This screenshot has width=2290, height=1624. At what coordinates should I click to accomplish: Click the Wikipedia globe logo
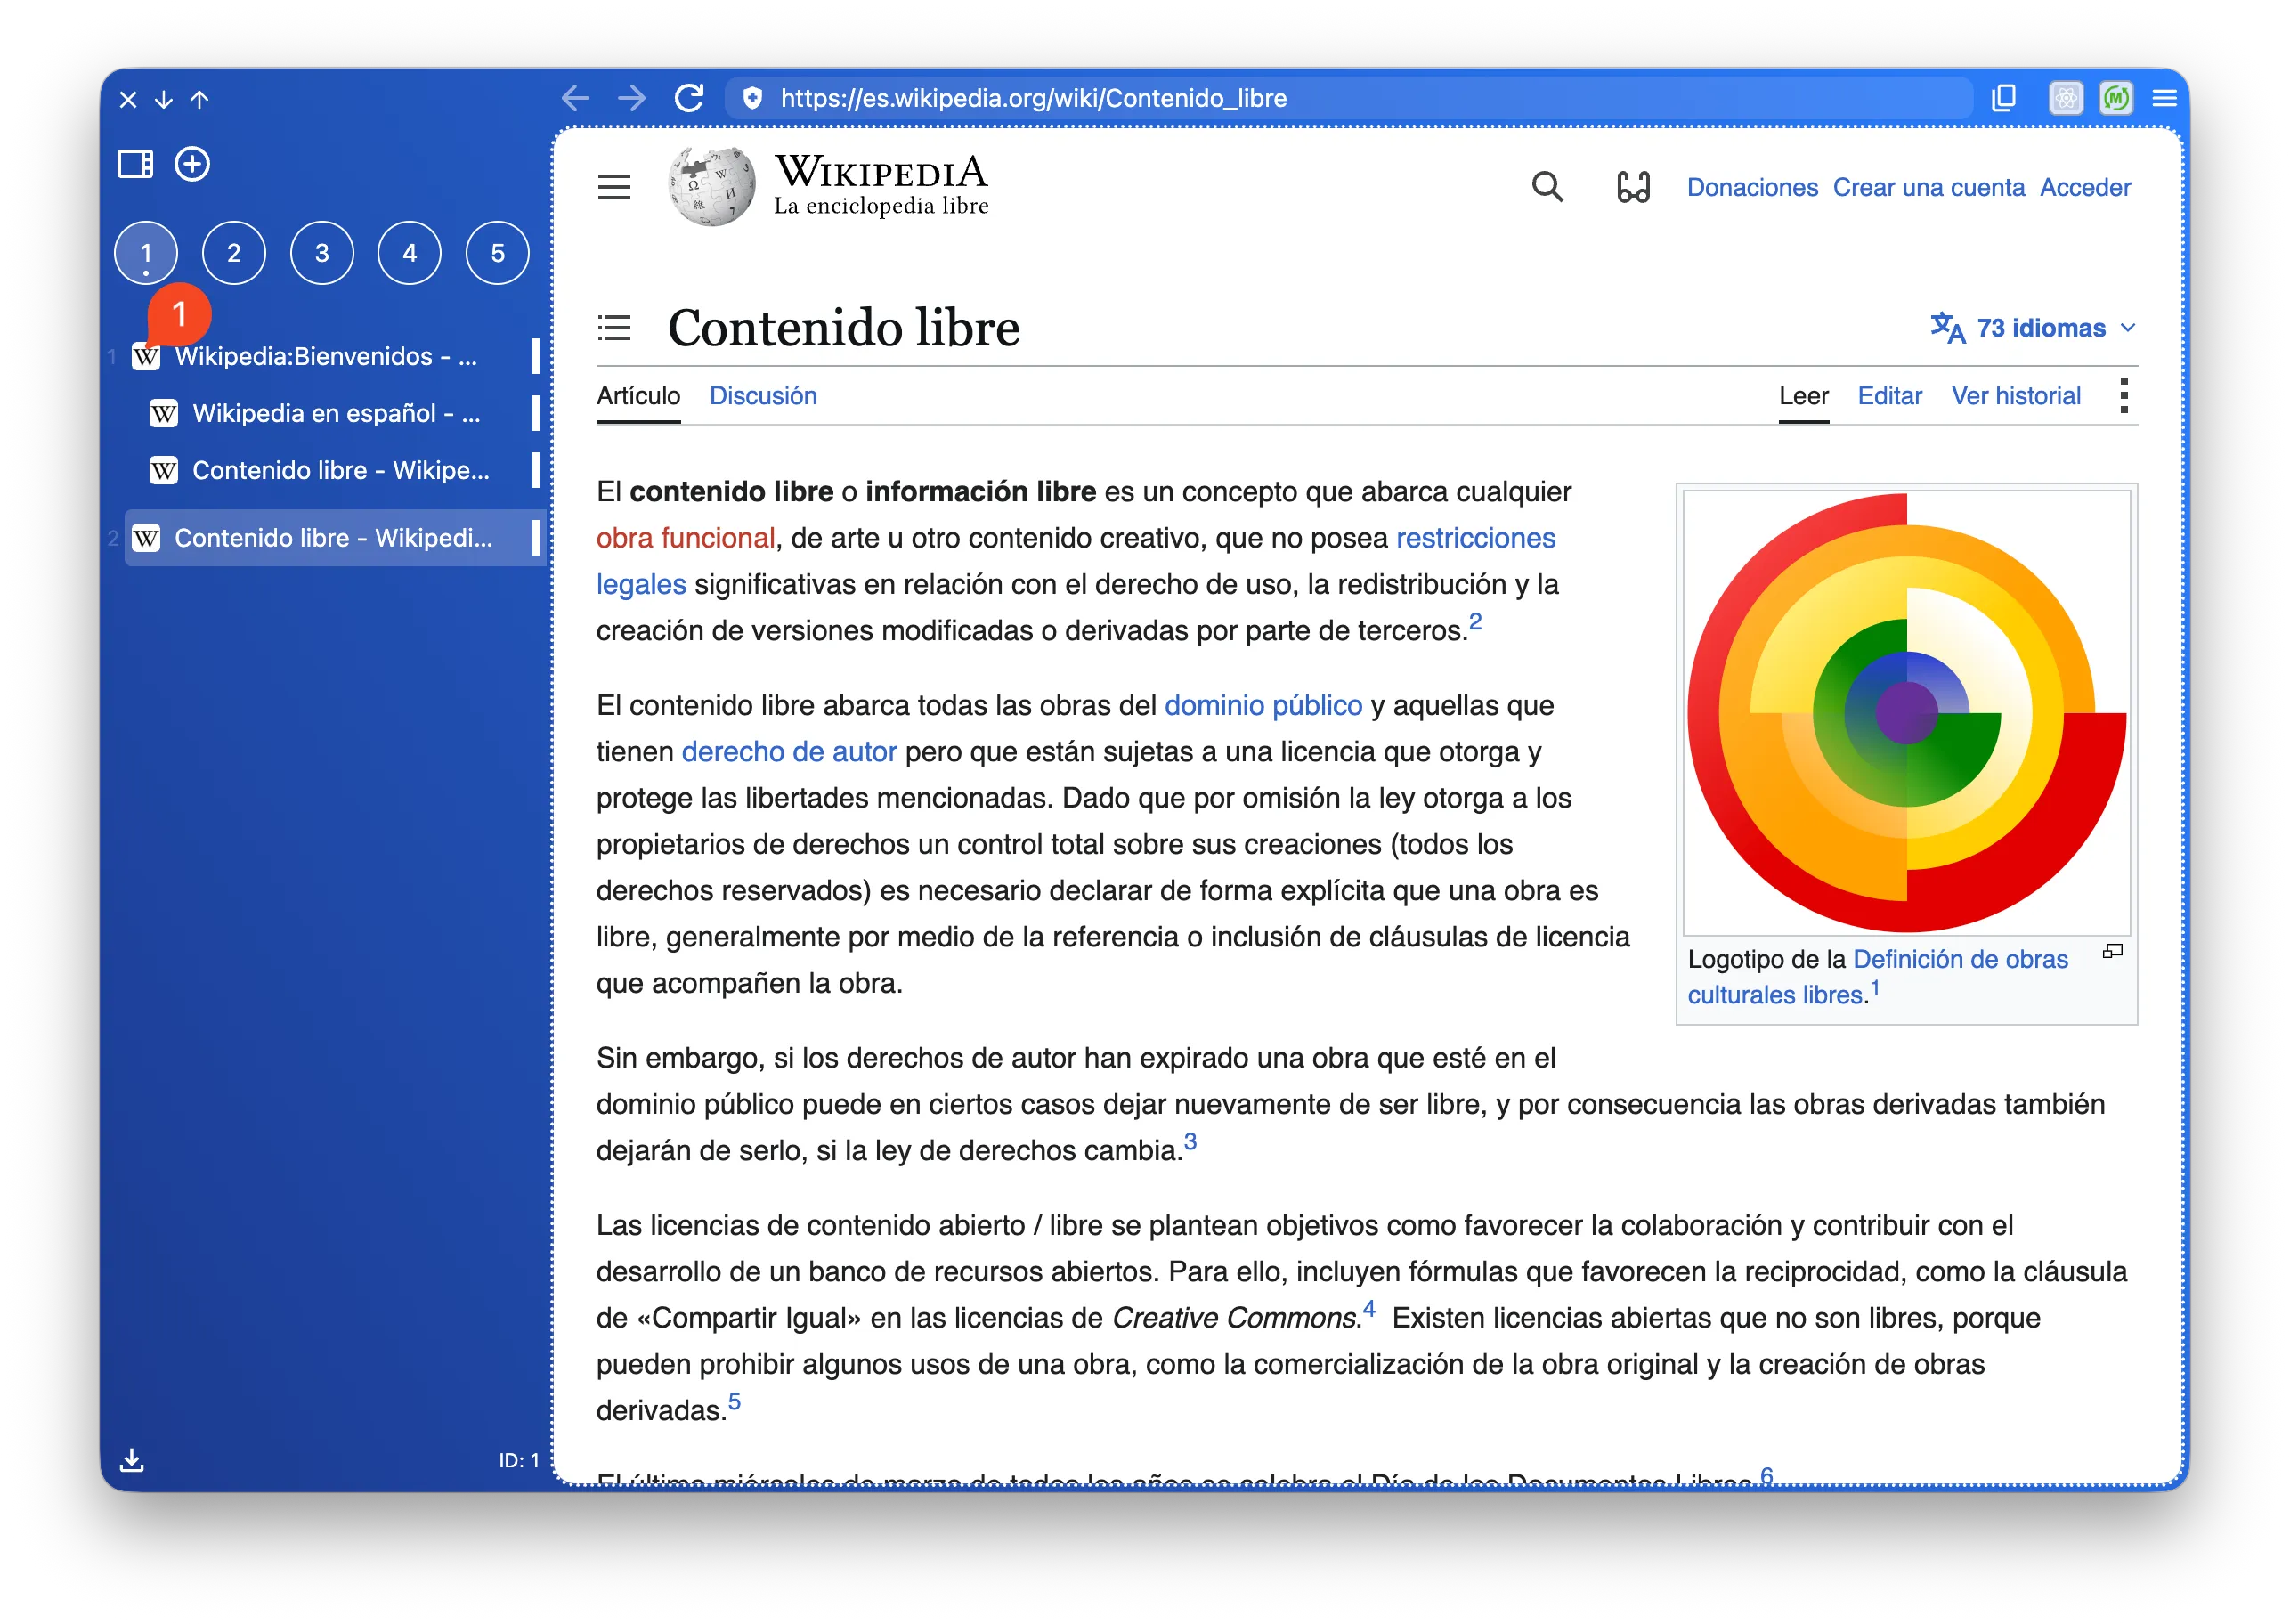point(712,187)
